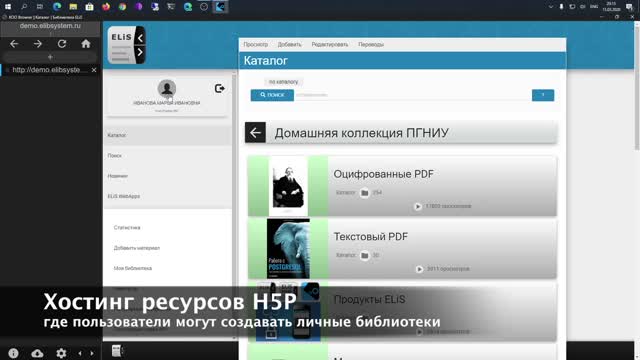Viewport: 640px width, 360px height.
Task: Click the Оцифрованные PDF cover thumbnail
Action: click(288, 186)
